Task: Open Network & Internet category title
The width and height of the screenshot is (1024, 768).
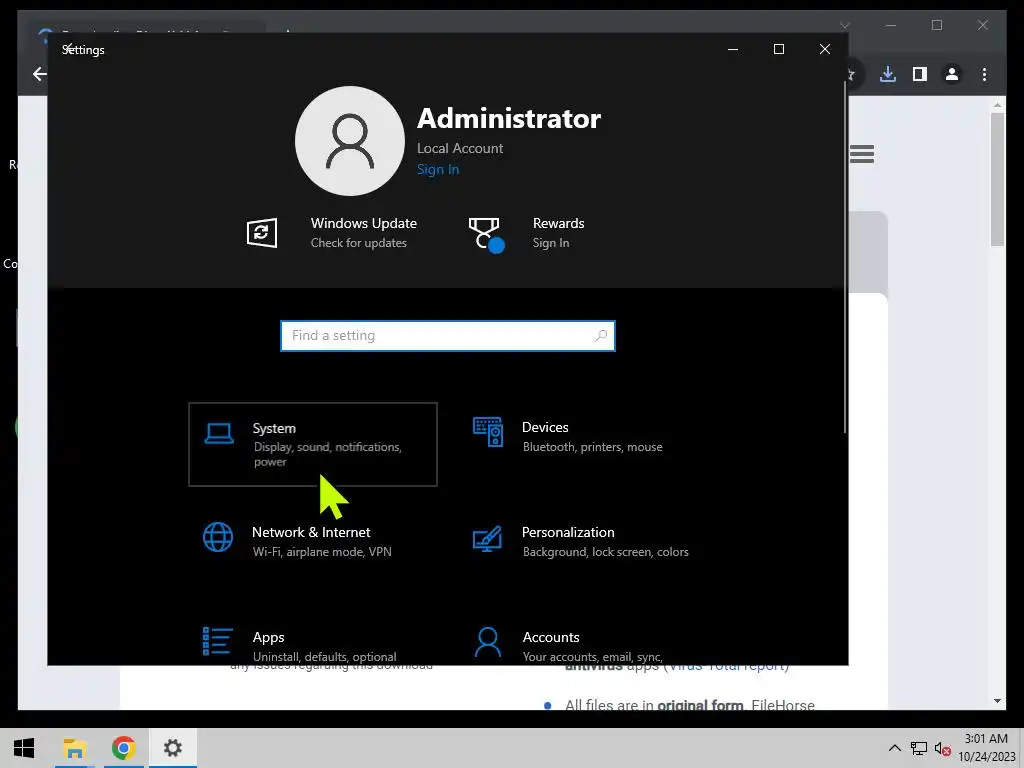Action: [311, 532]
